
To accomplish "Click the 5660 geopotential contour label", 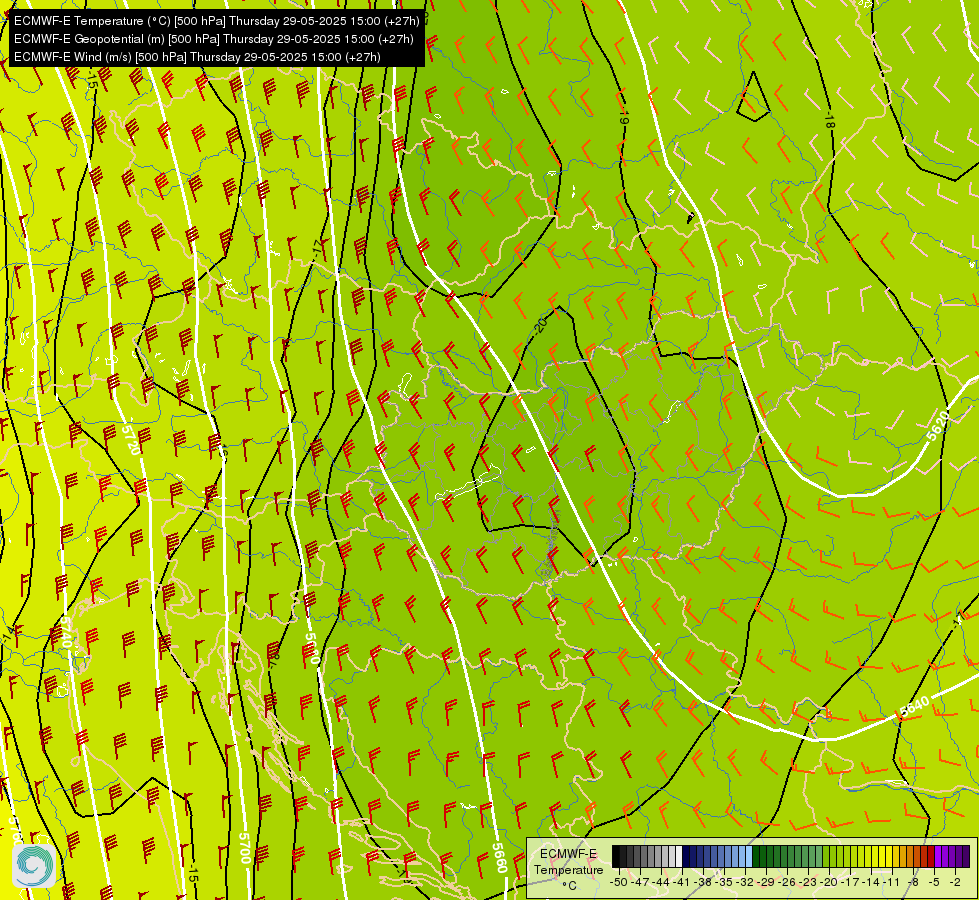I will 499,858.
